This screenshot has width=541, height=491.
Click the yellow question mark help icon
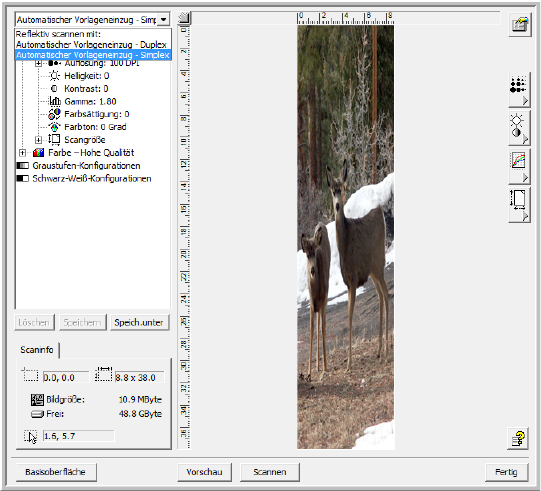click(518, 439)
